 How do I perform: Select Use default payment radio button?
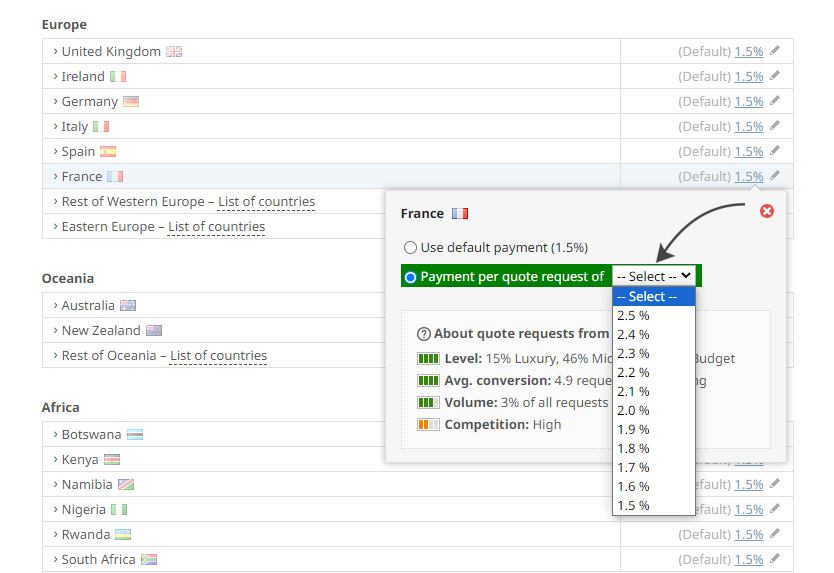pyautogui.click(x=410, y=247)
